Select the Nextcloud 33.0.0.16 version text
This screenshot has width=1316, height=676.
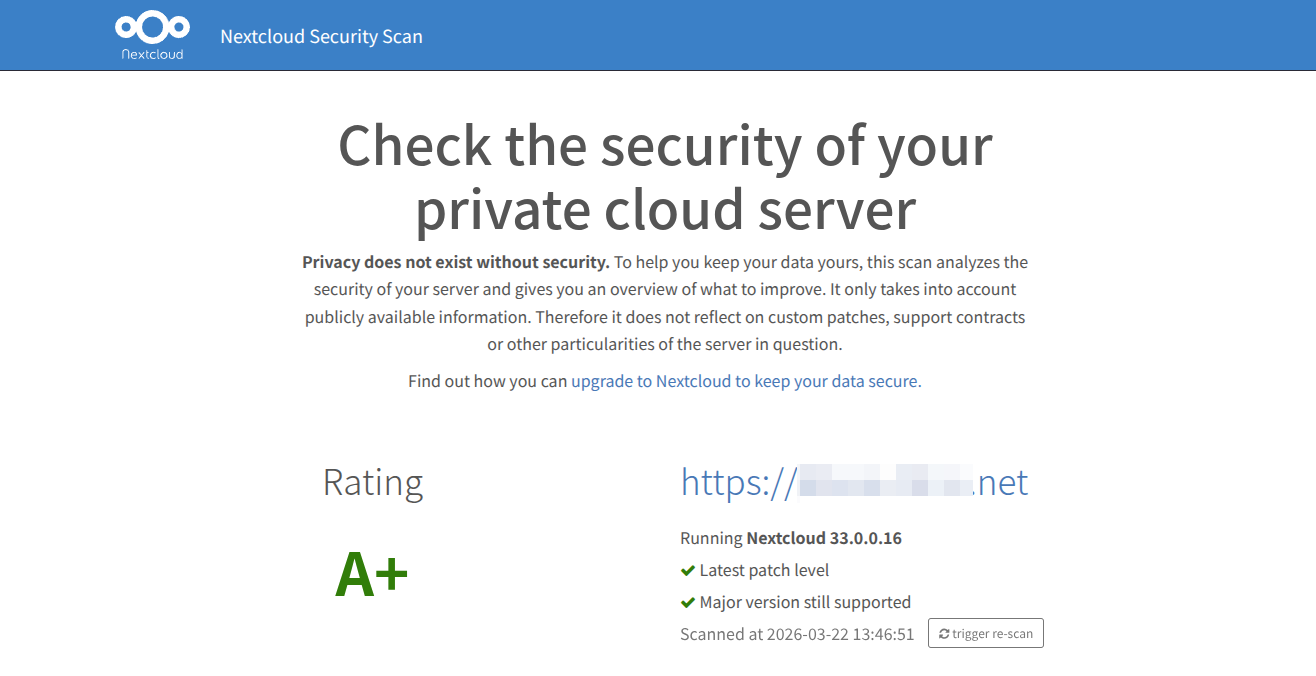click(x=824, y=539)
